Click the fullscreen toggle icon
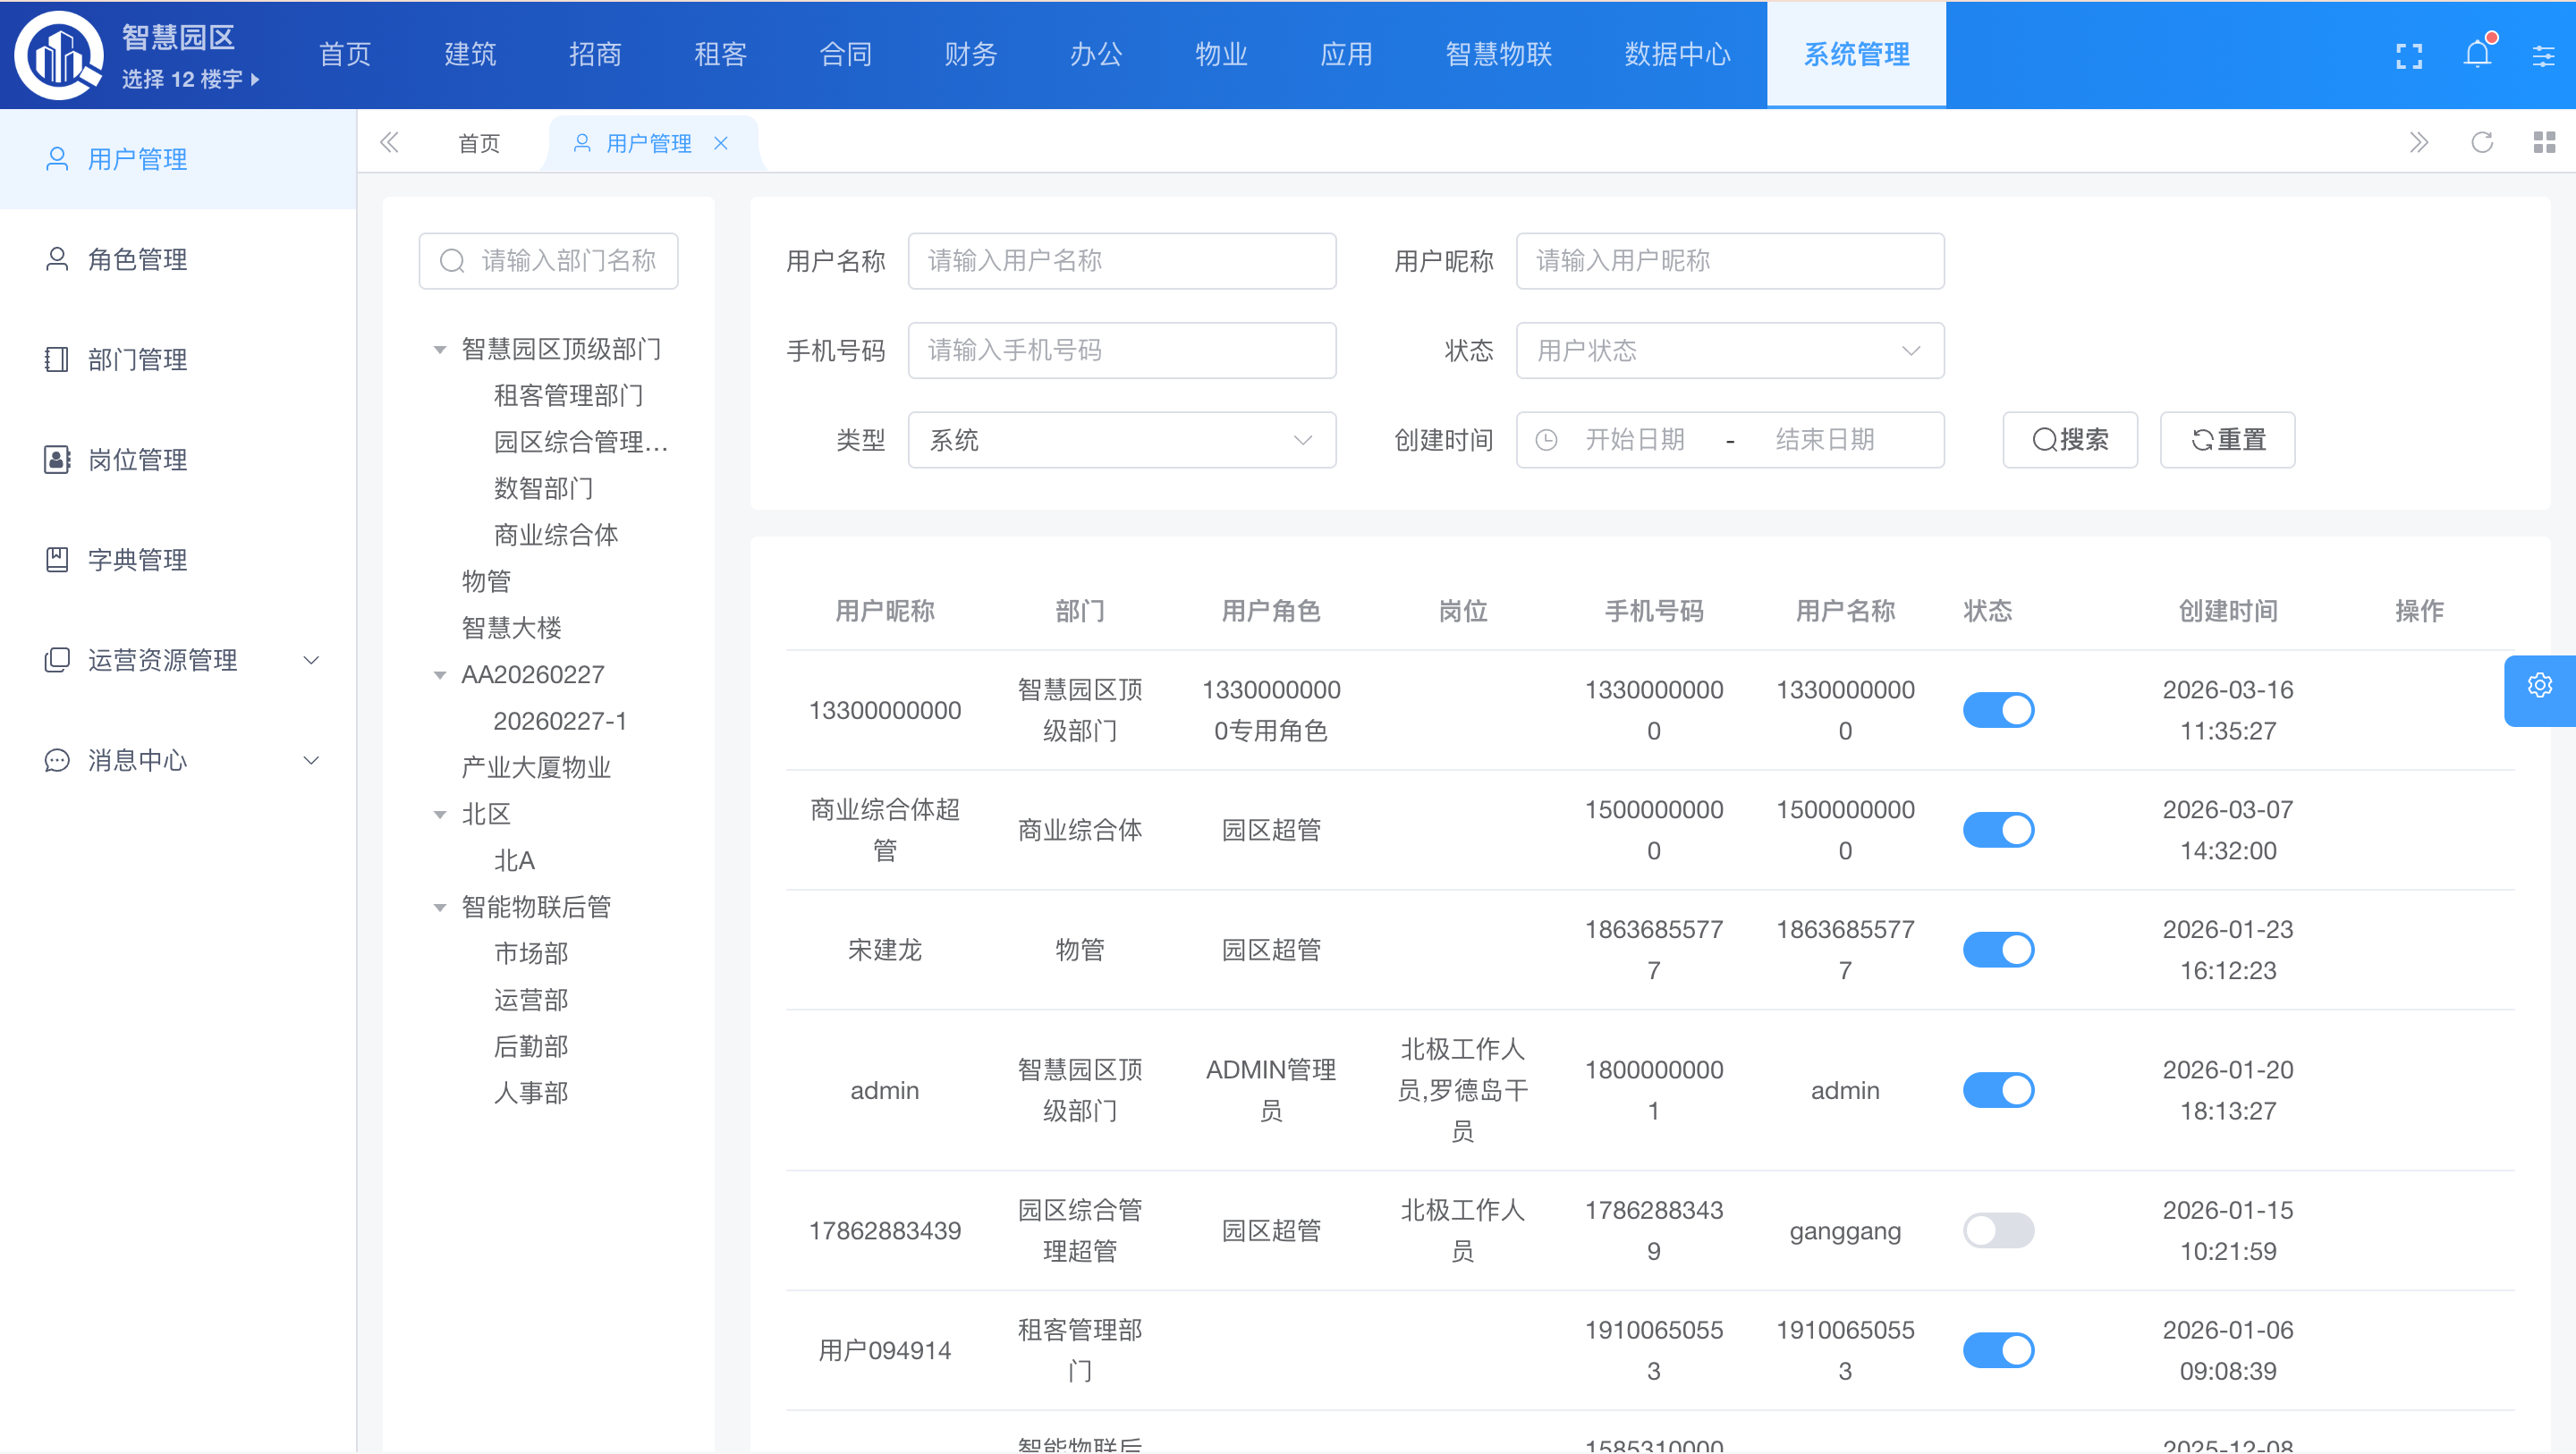Screen dimensions: 2576x1454 (x=2409, y=55)
